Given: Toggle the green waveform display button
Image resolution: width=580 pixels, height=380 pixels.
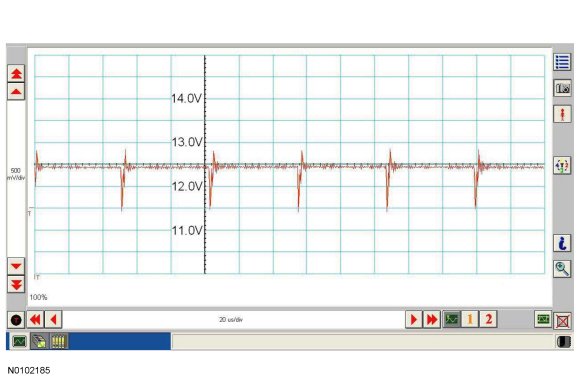Looking at the screenshot, I should pos(452,319).
